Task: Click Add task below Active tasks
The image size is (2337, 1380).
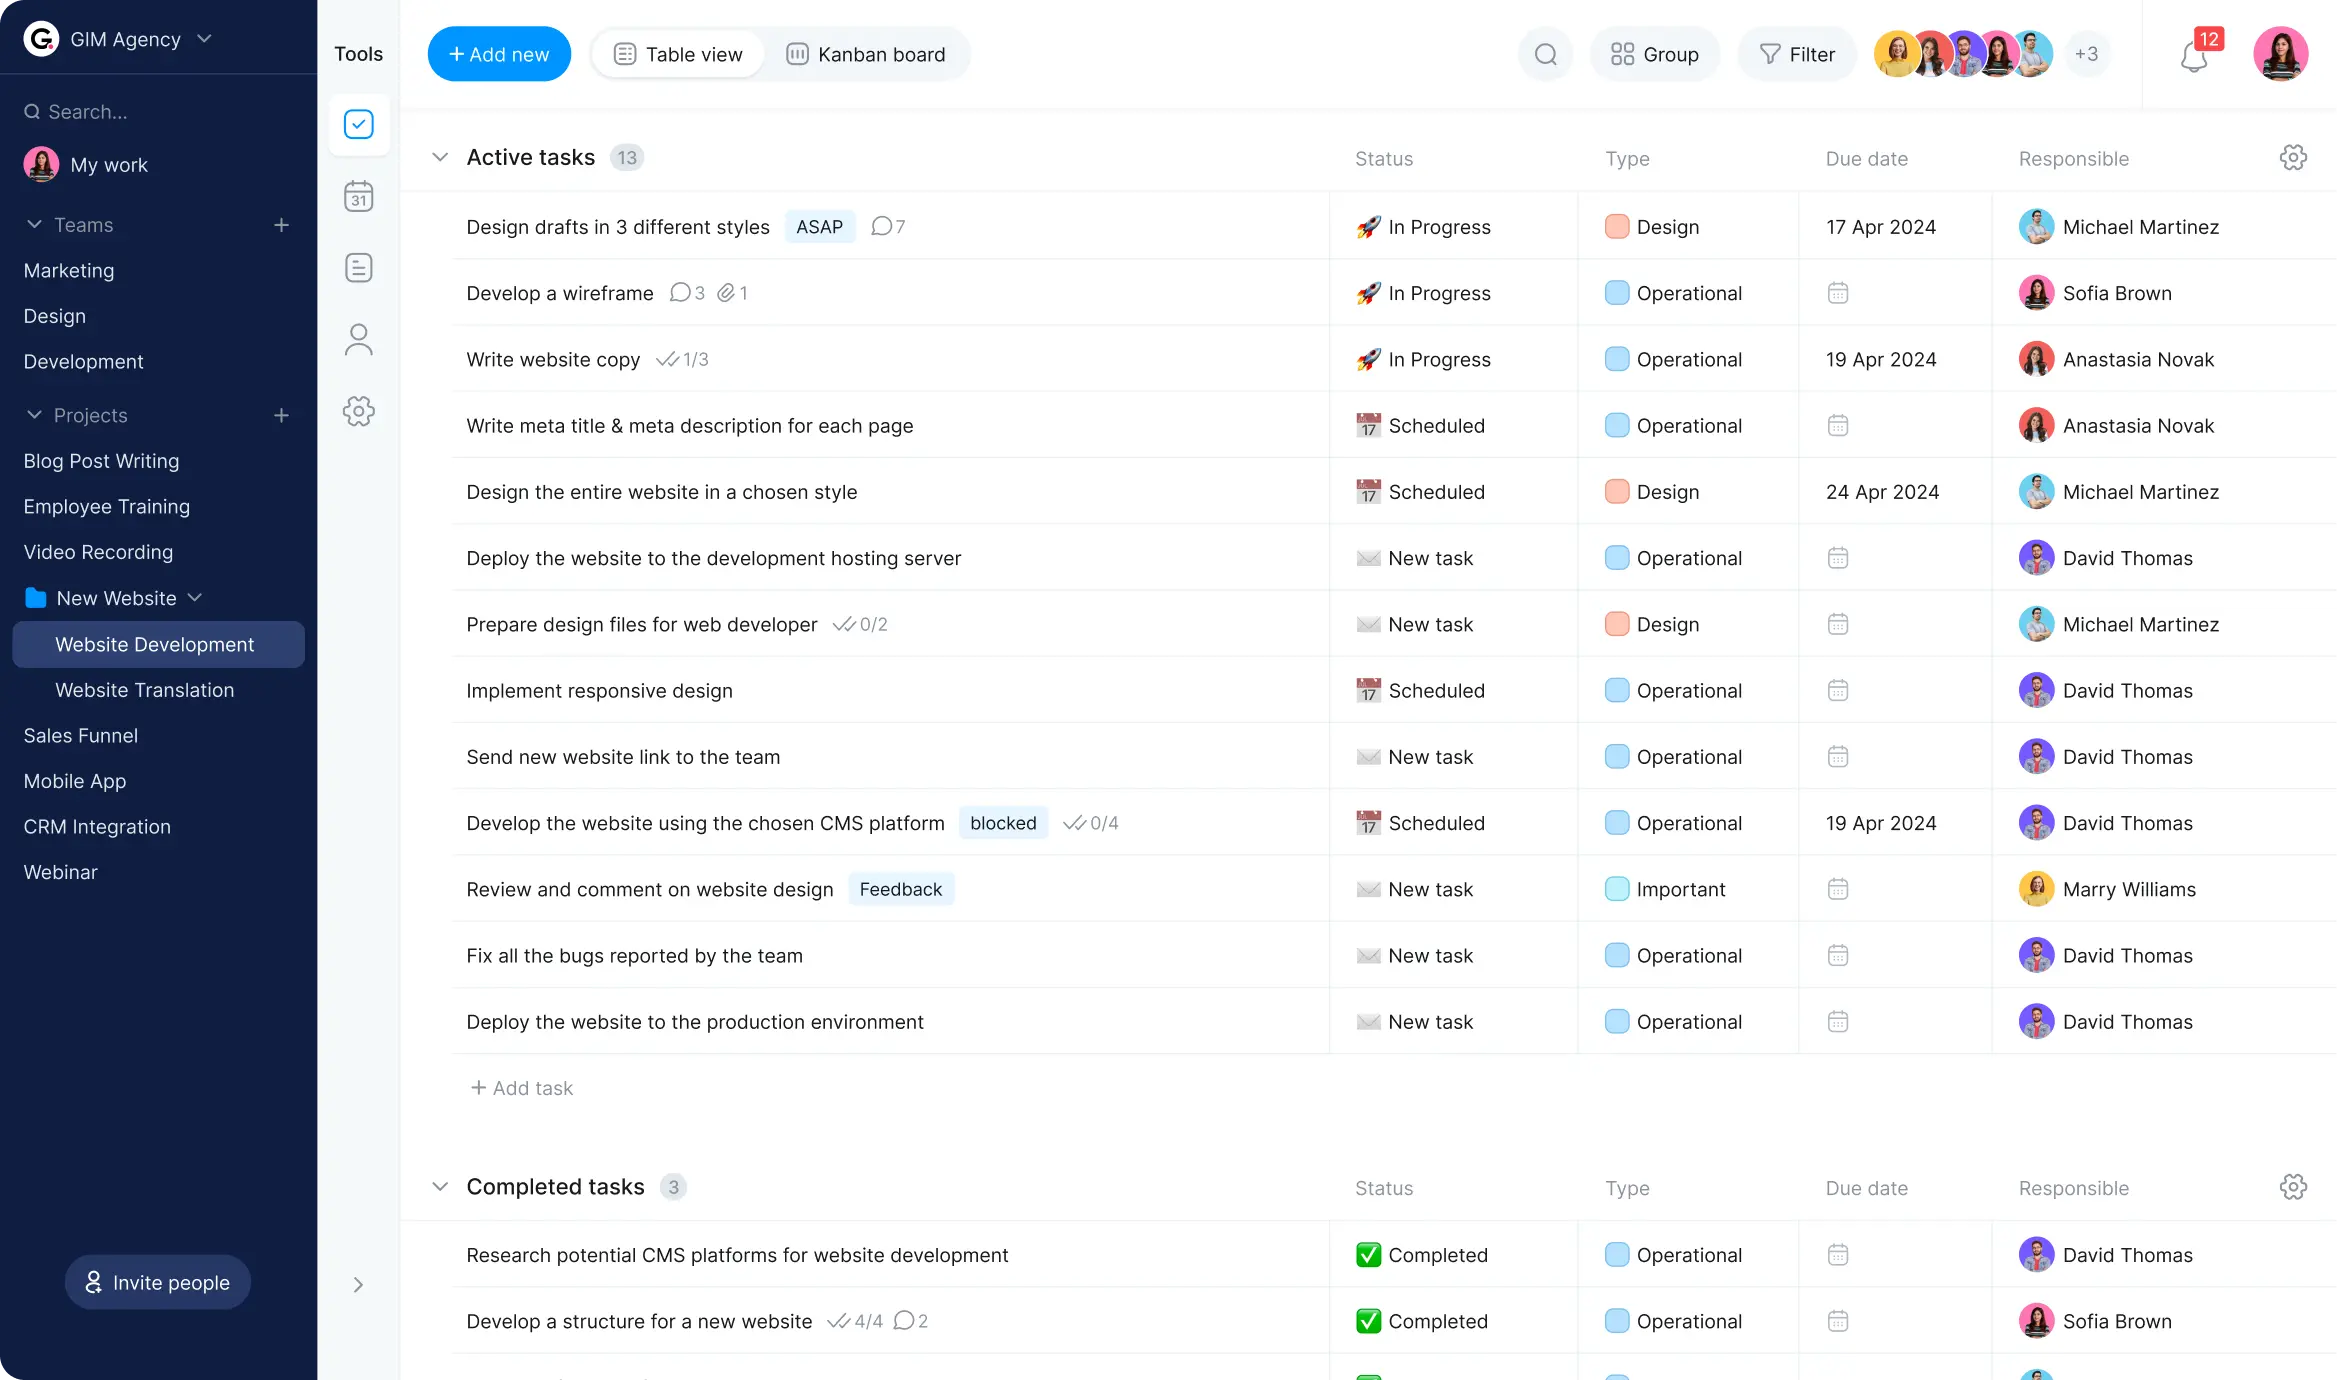Action: click(521, 1088)
